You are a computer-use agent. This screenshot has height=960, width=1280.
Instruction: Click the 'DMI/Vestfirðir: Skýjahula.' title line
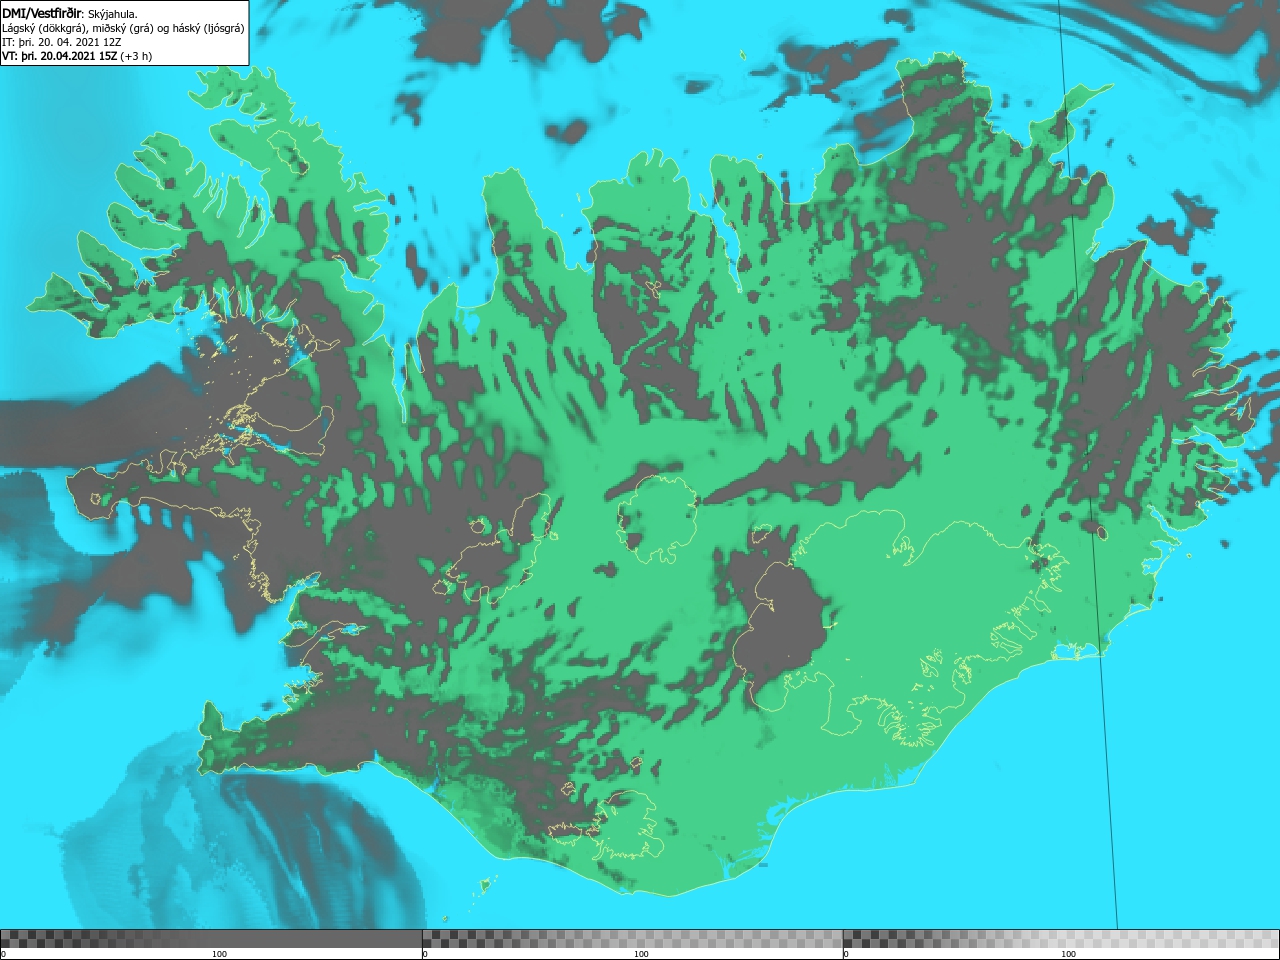click(70, 13)
